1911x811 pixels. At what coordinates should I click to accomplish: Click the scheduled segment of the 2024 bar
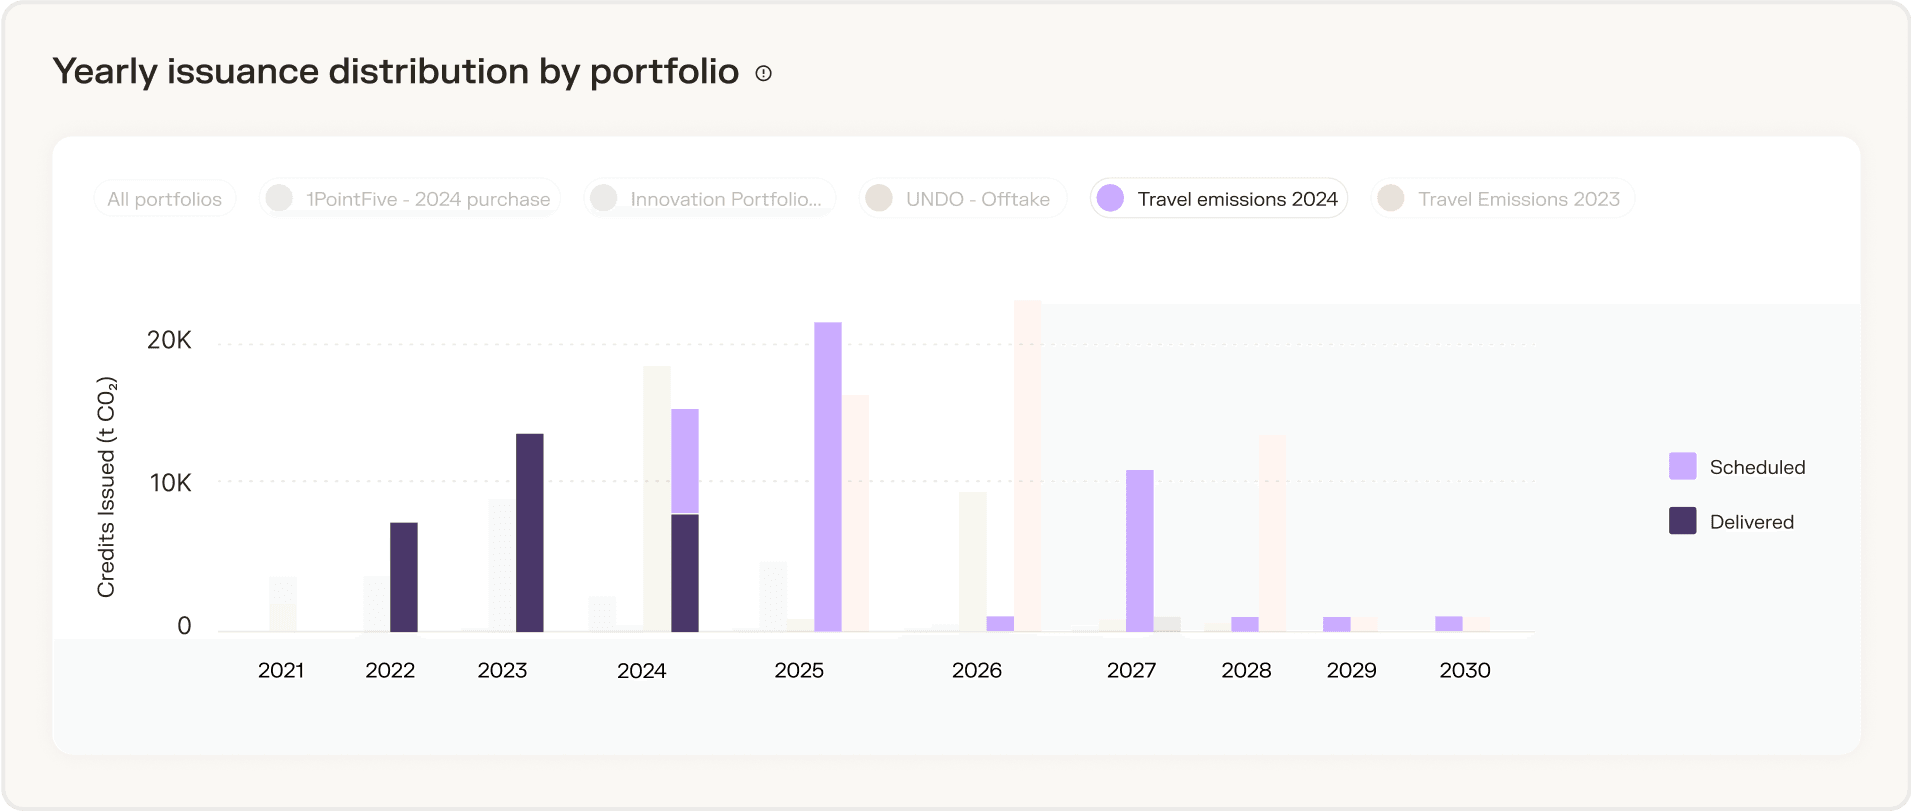[685, 461]
